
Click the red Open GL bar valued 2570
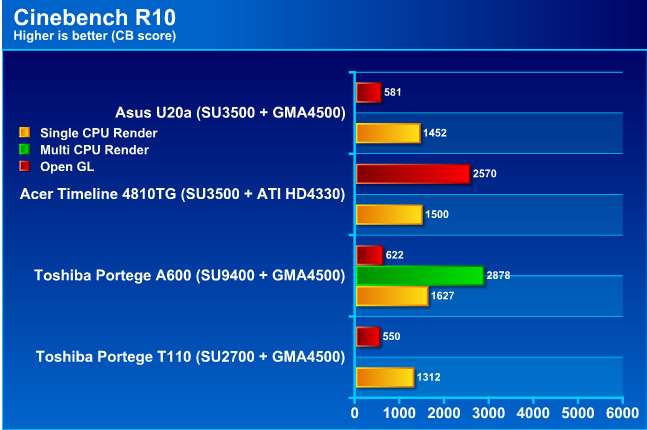(413, 174)
